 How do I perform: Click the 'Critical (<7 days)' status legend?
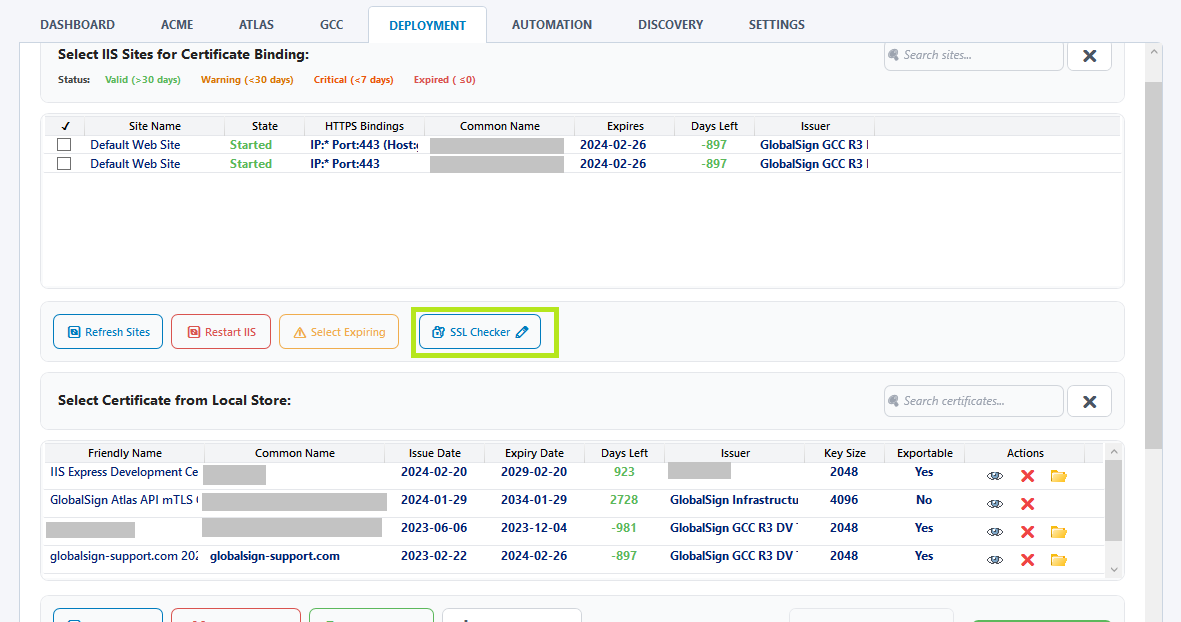pyautogui.click(x=353, y=80)
